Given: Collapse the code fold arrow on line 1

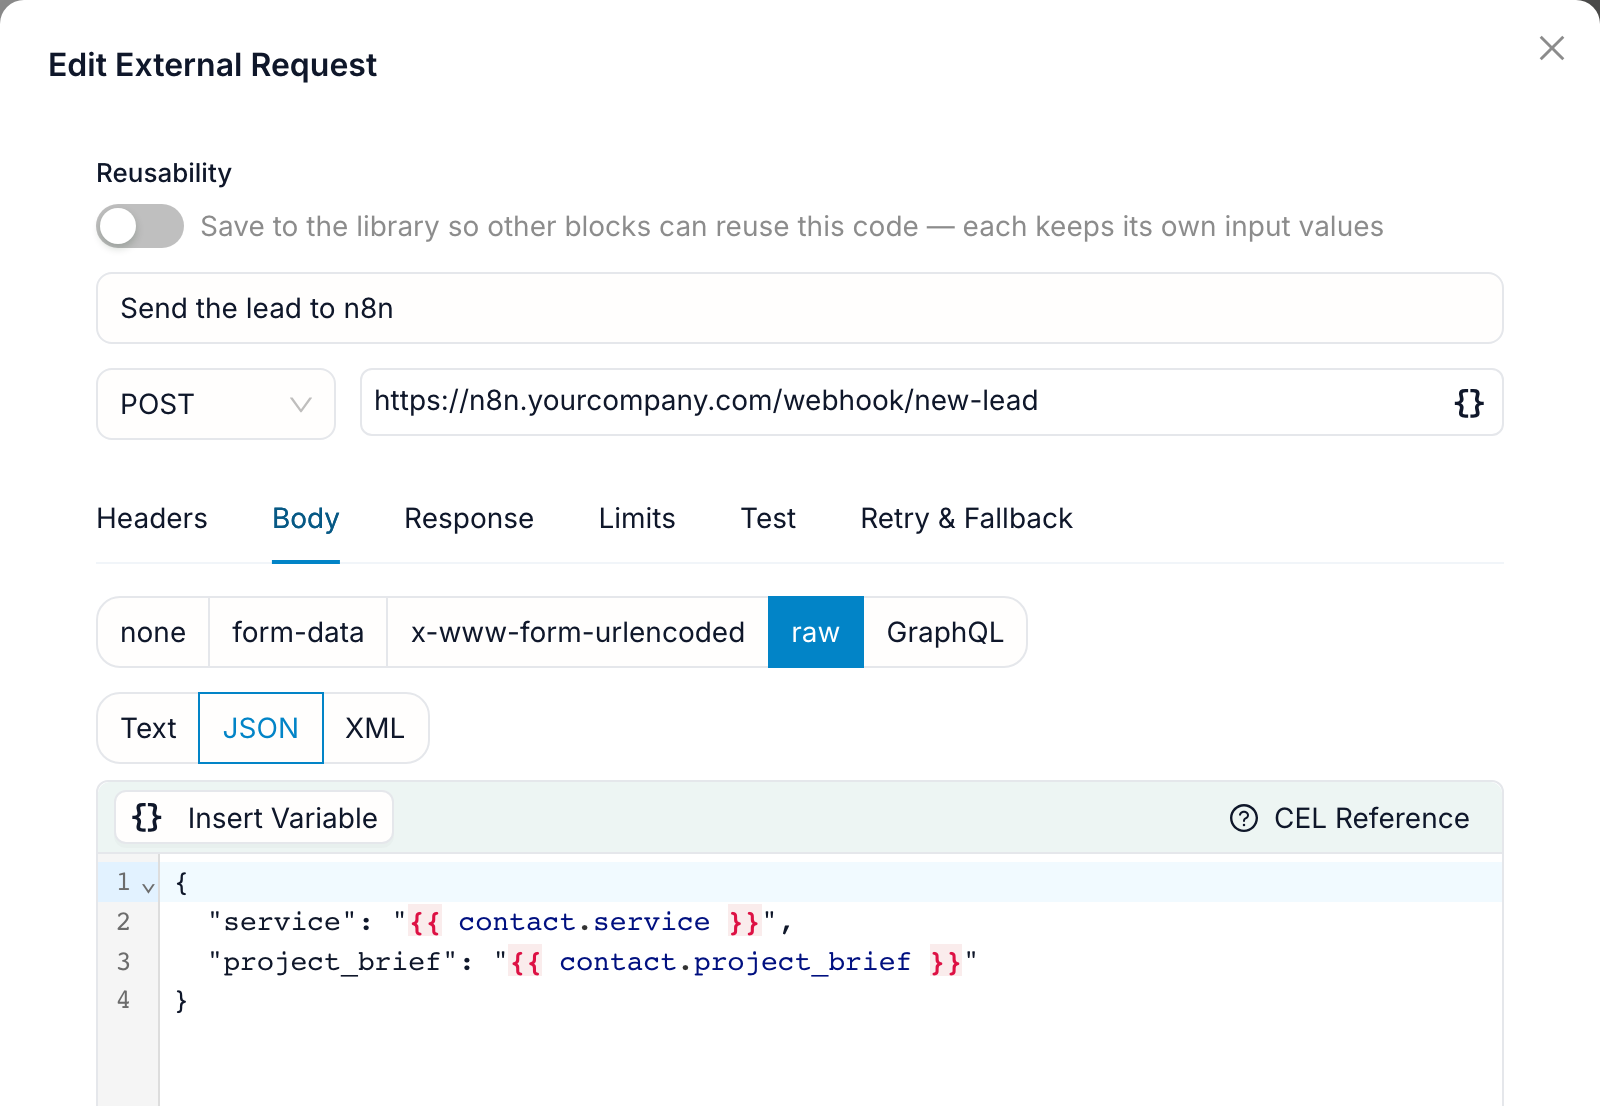Looking at the screenshot, I should pos(149,886).
